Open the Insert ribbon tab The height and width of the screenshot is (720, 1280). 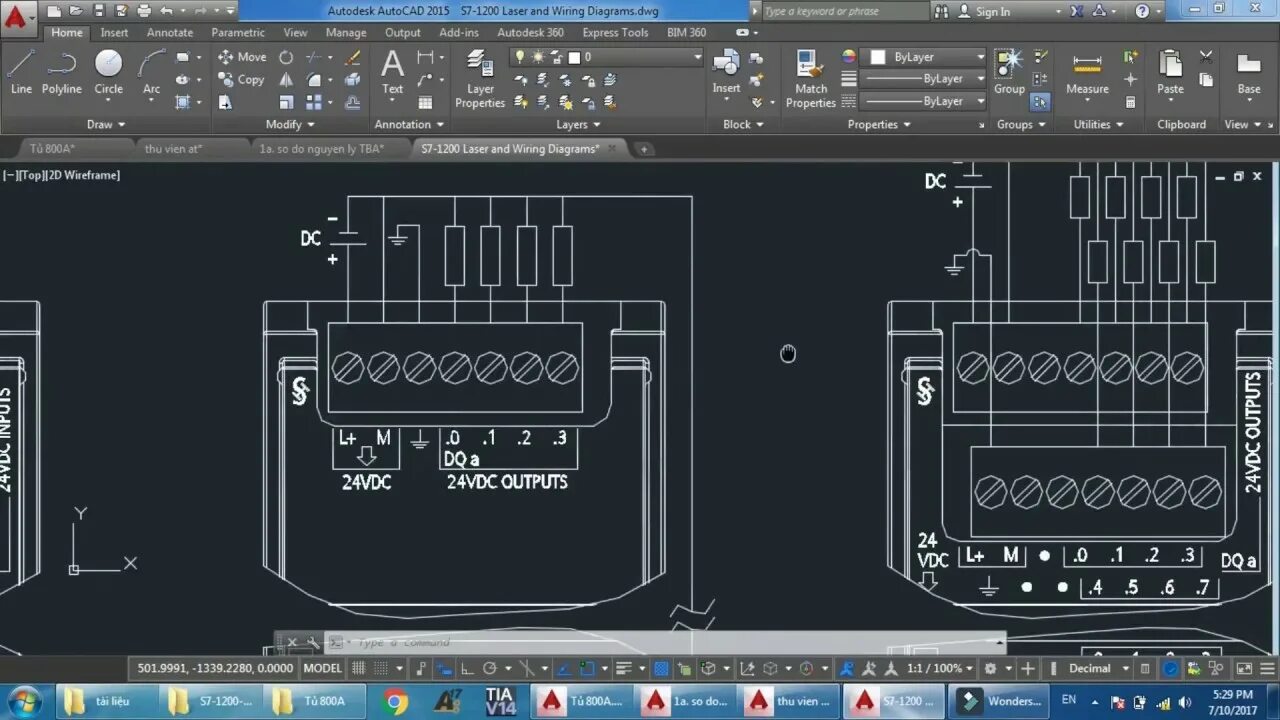114,33
